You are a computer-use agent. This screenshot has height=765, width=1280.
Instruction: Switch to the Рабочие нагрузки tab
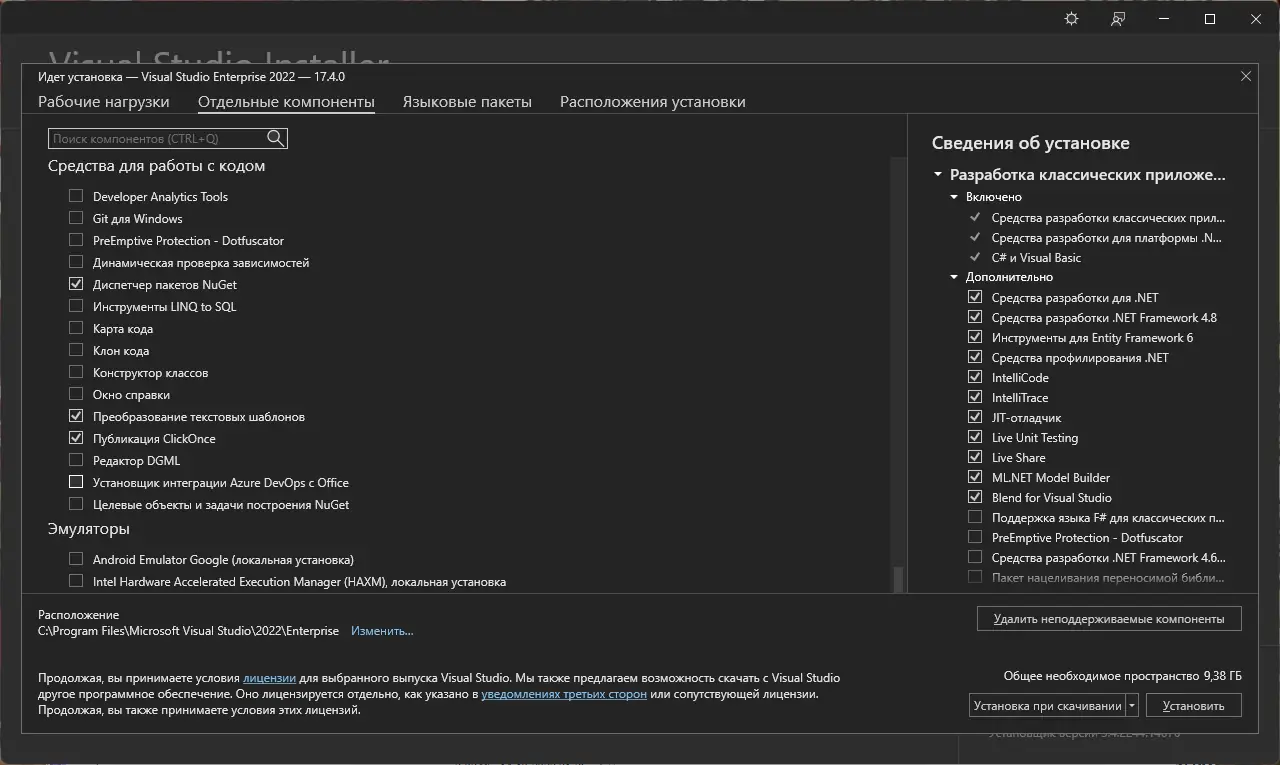pyautogui.click(x=104, y=102)
